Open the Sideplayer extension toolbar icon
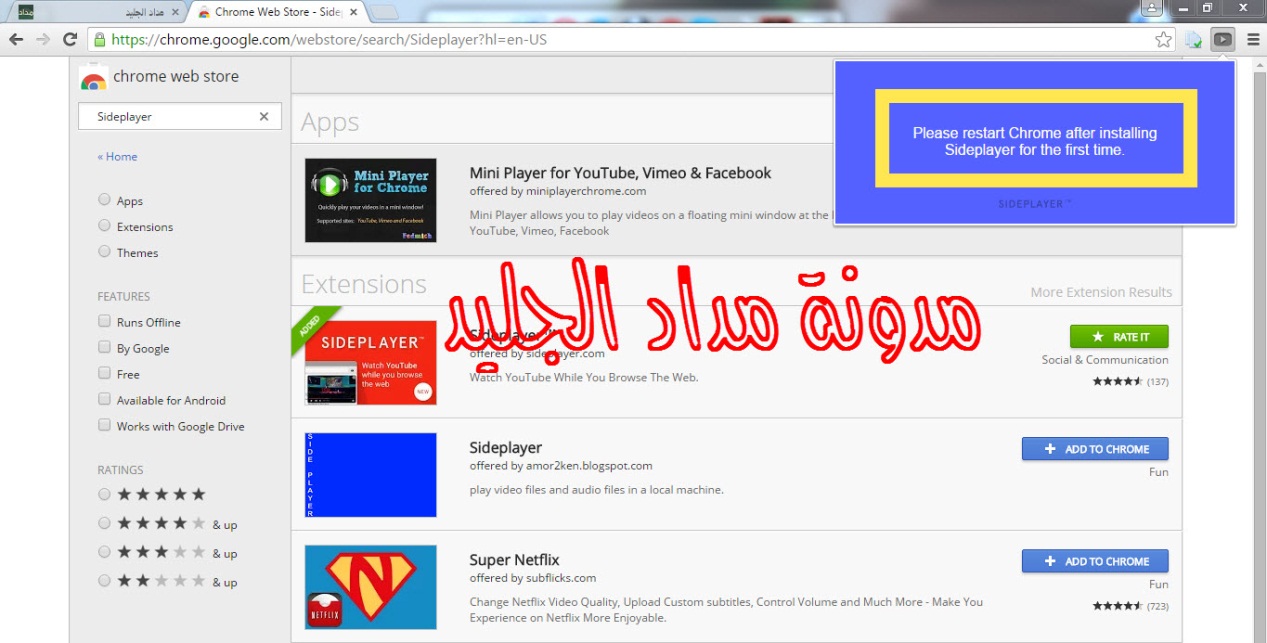Screen dimensions: 1267x643 pos(1222,40)
